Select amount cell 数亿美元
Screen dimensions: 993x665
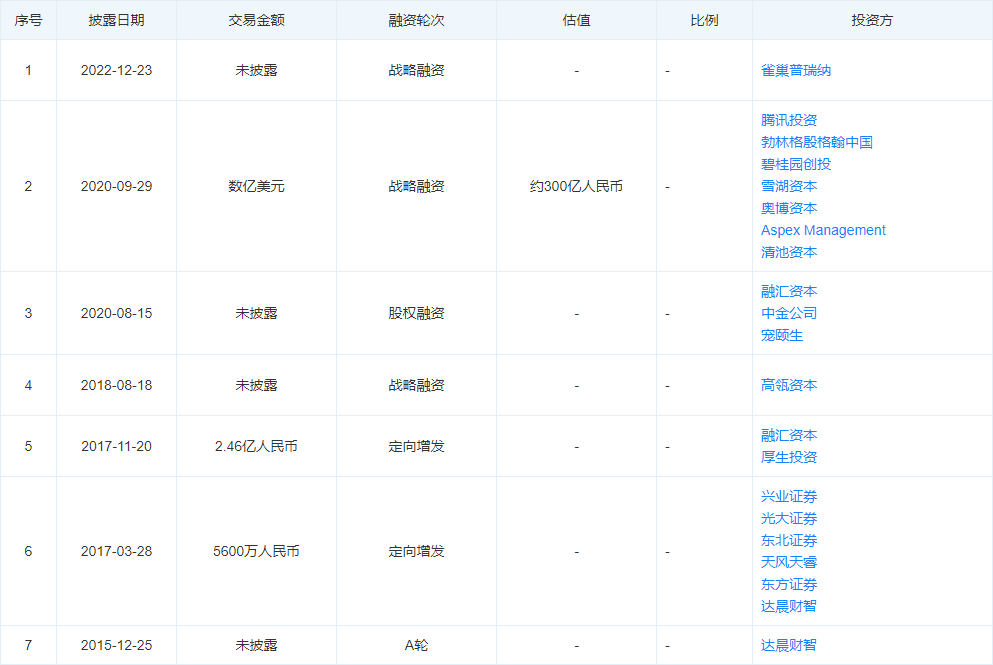(x=256, y=186)
